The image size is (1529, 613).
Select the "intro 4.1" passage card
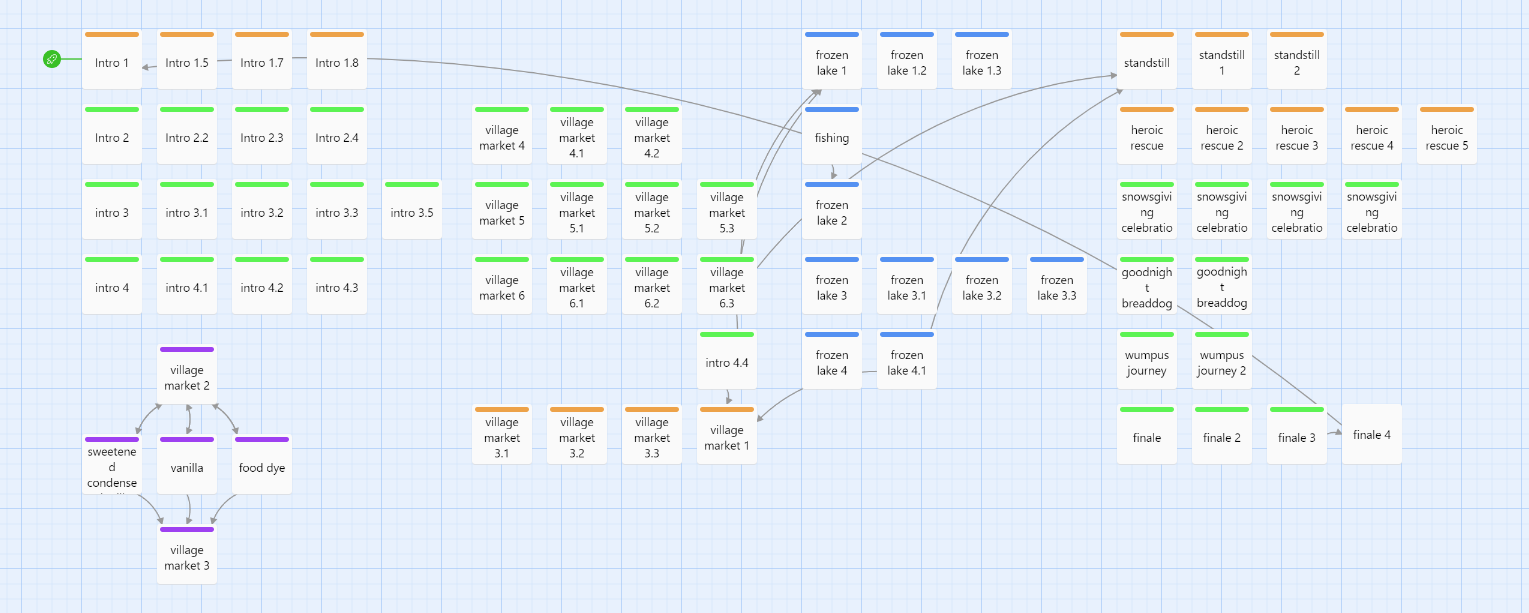coord(187,285)
